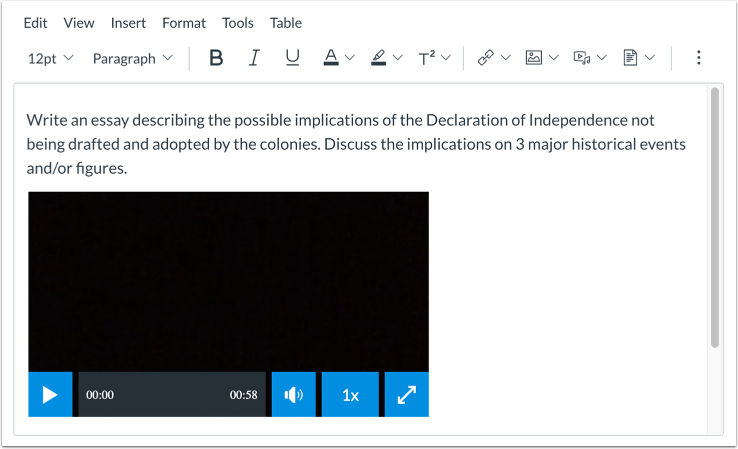Expand the media options arrow
738x449 pixels.
[x=602, y=58]
